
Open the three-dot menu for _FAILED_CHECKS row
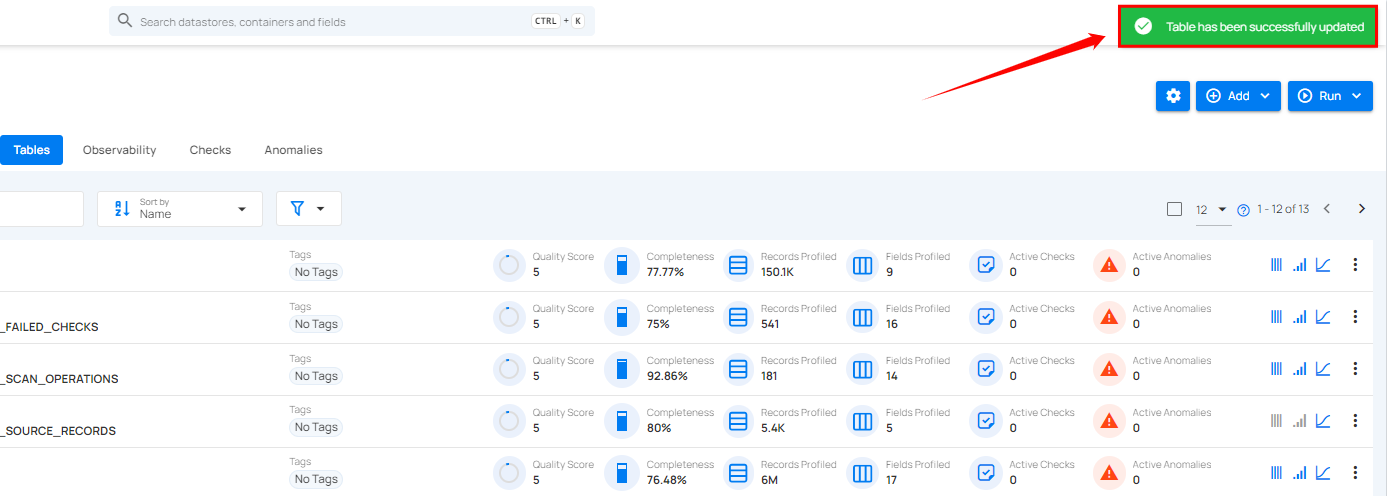(1355, 317)
